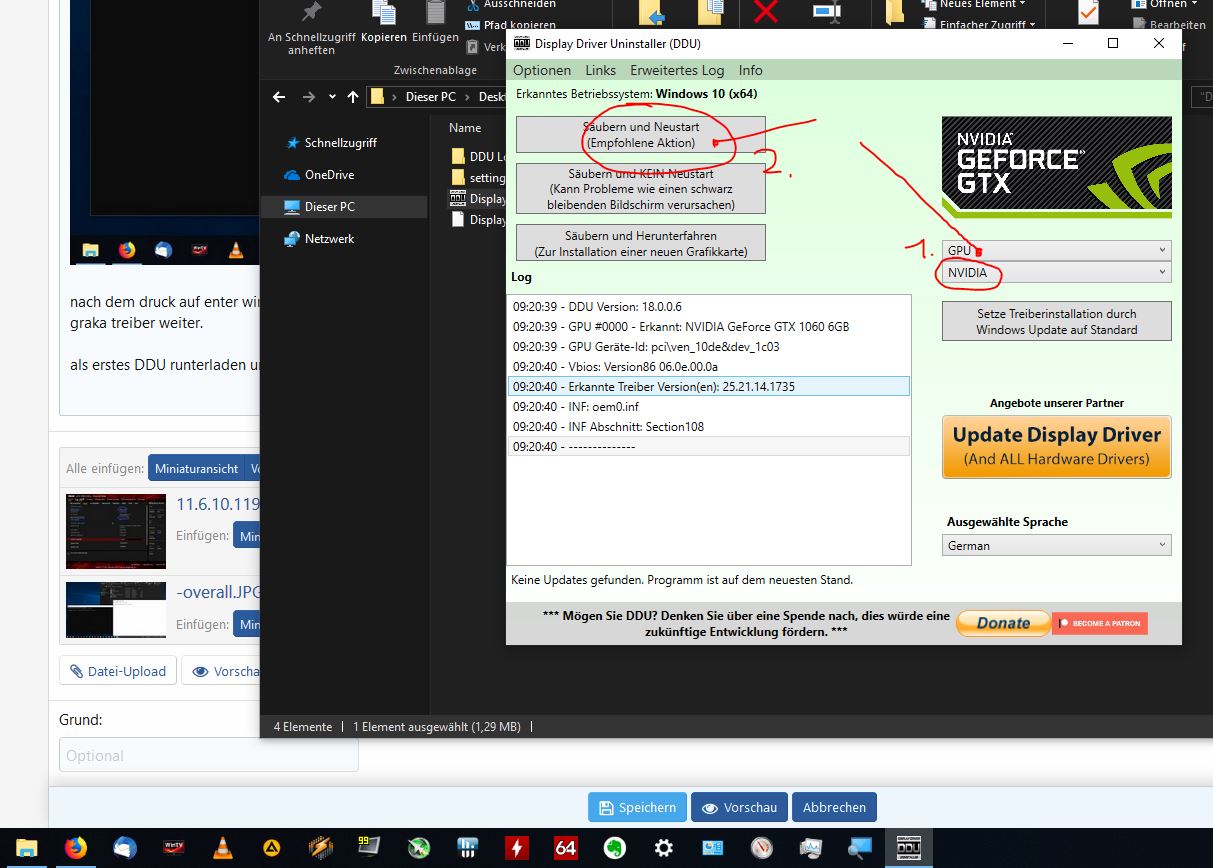Select Schnellzugriff in Explorer navigation pane
Screen dimensions: 1213x868
tap(340, 143)
